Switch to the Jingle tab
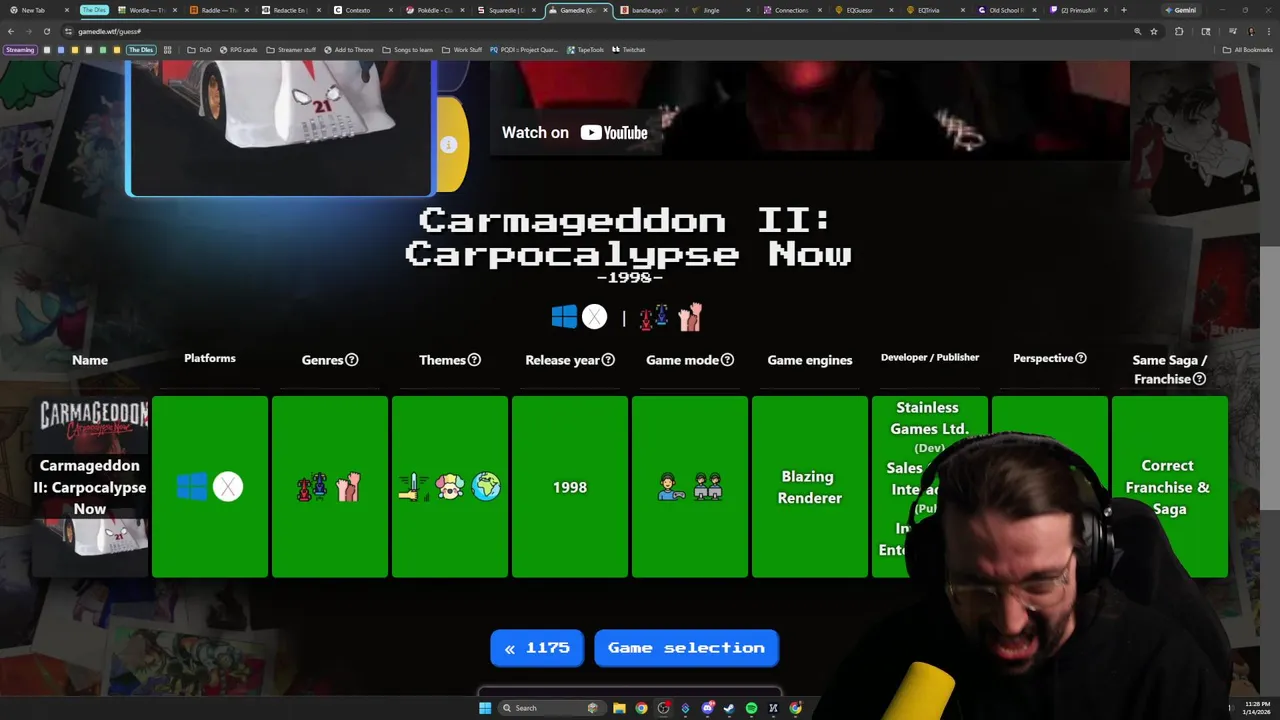The width and height of the screenshot is (1280, 720). 722,10
